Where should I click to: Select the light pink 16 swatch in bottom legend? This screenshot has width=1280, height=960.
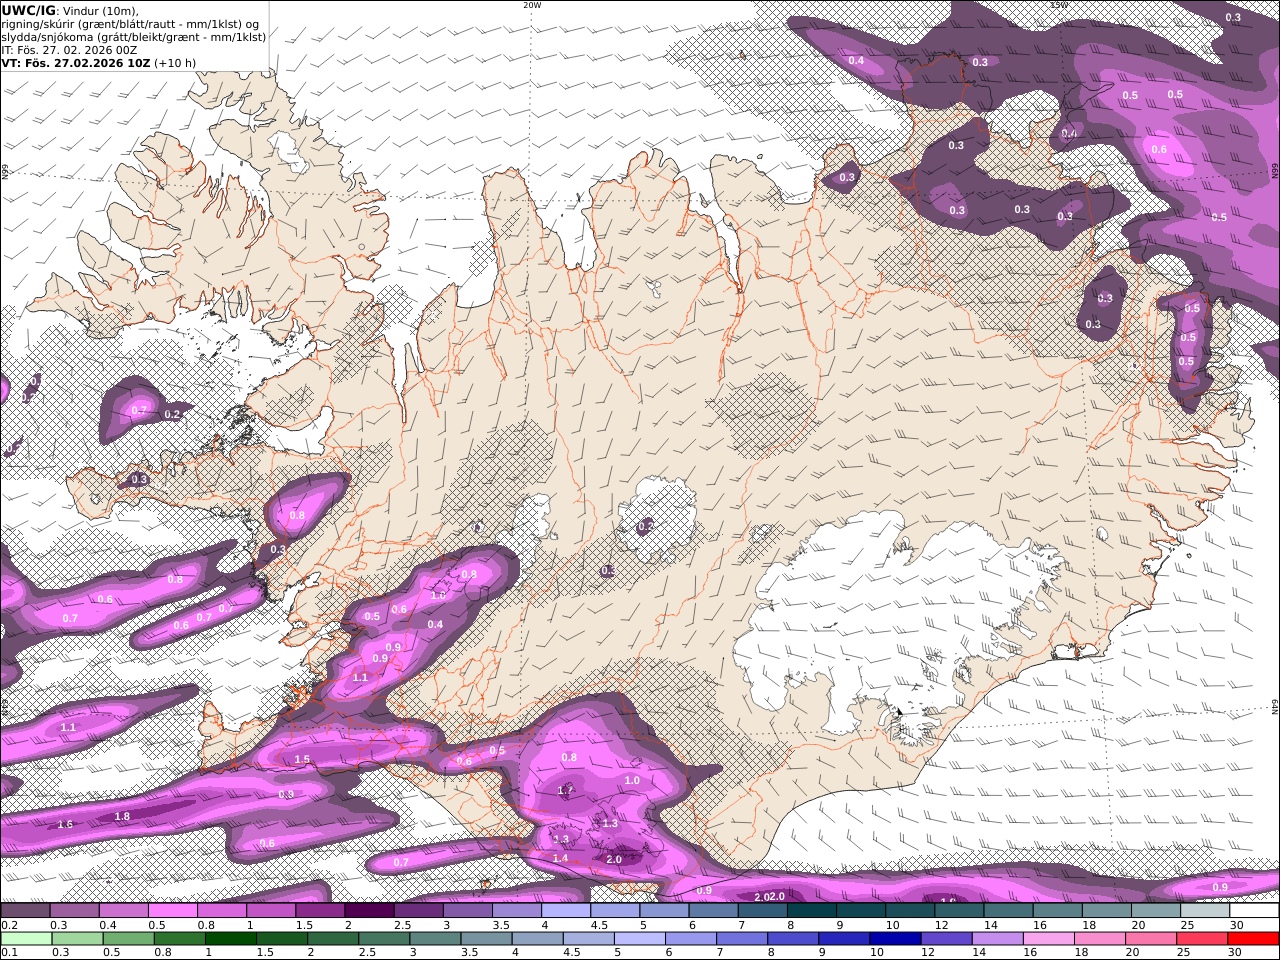[x=1049, y=939]
